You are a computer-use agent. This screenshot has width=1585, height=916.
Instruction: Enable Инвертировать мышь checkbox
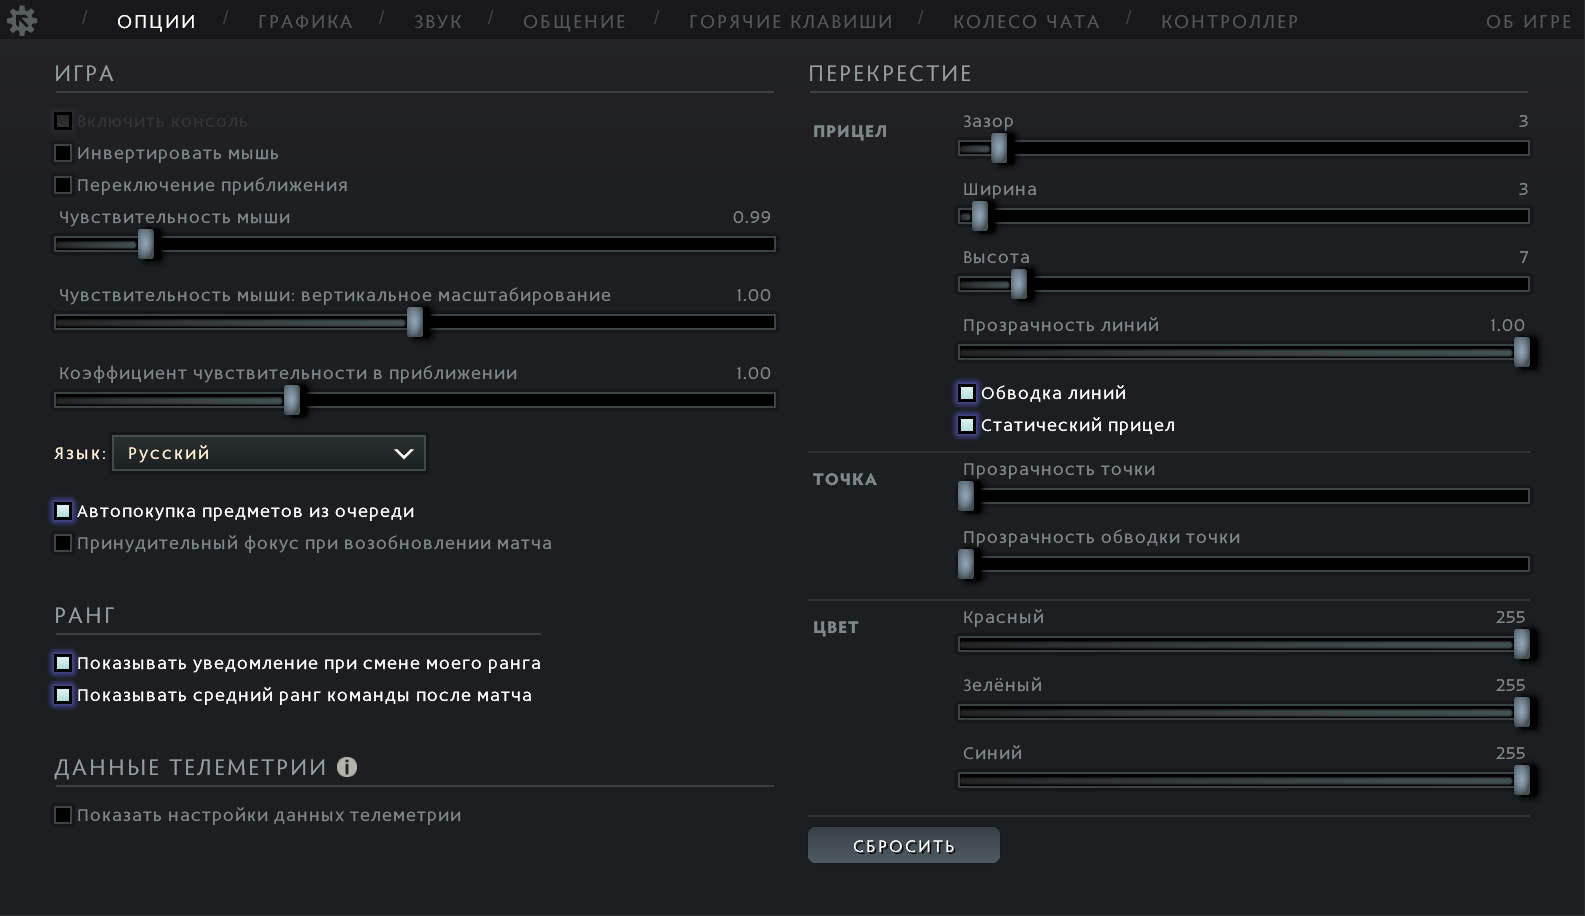63,153
